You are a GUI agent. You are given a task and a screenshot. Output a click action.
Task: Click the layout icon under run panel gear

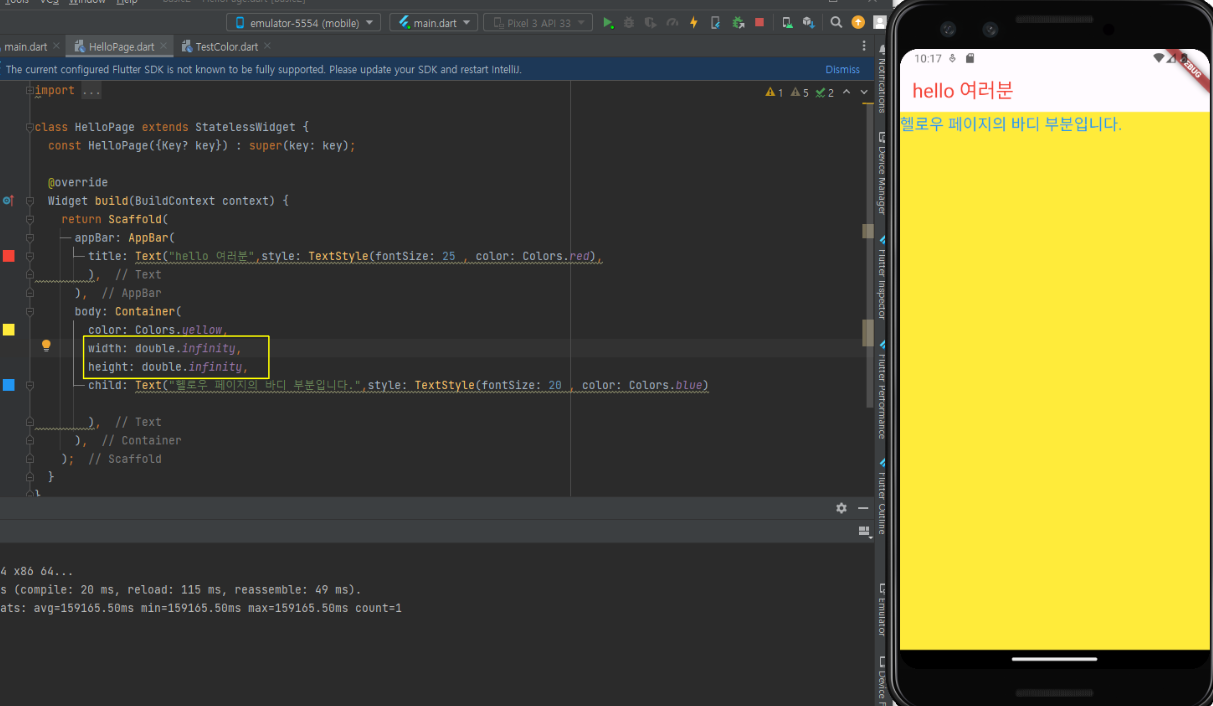coord(864,532)
